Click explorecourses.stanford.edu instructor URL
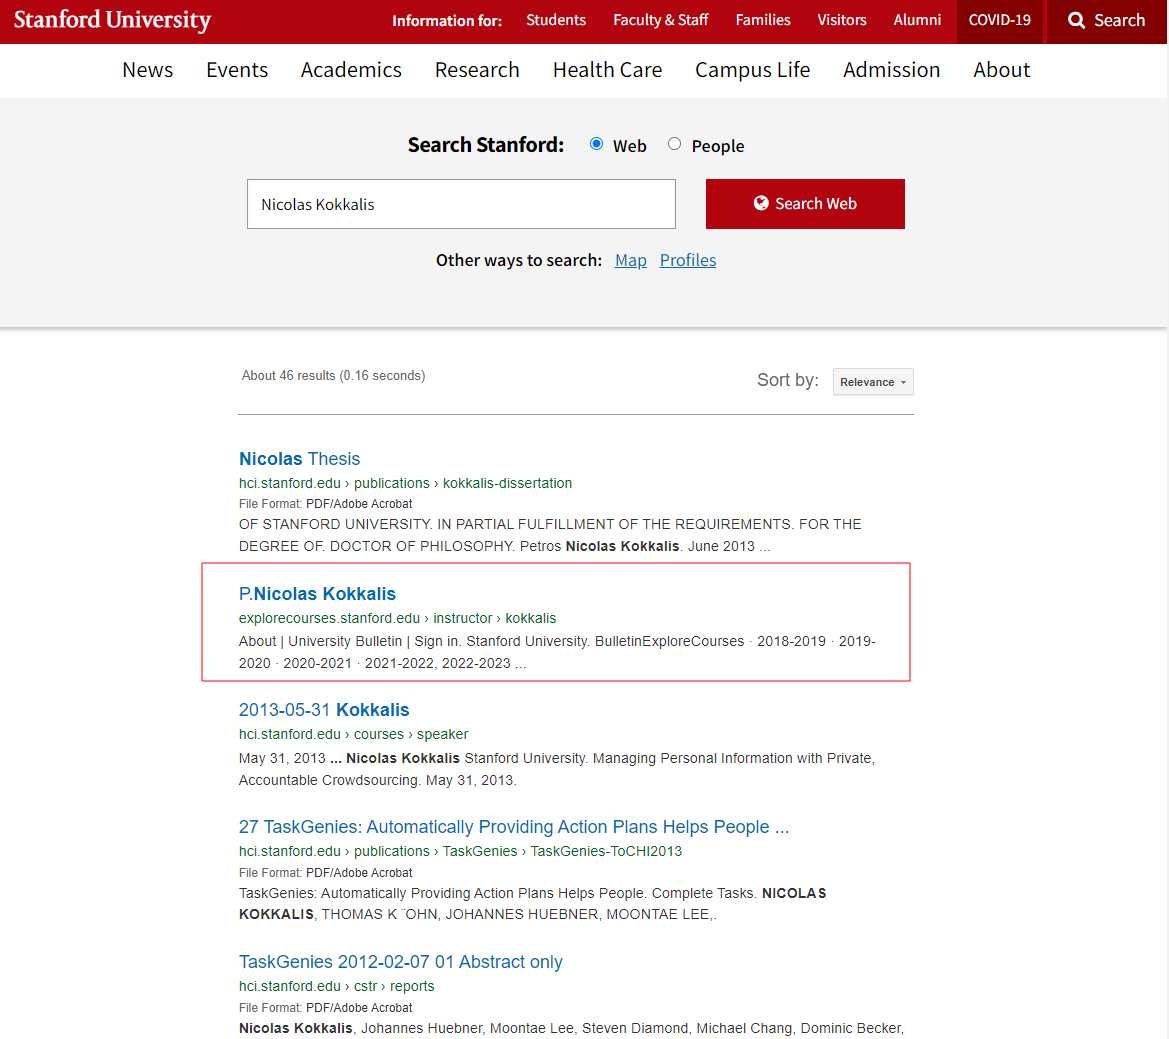The height and width of the screenshot is (1039, 1169). click(397, 618)
